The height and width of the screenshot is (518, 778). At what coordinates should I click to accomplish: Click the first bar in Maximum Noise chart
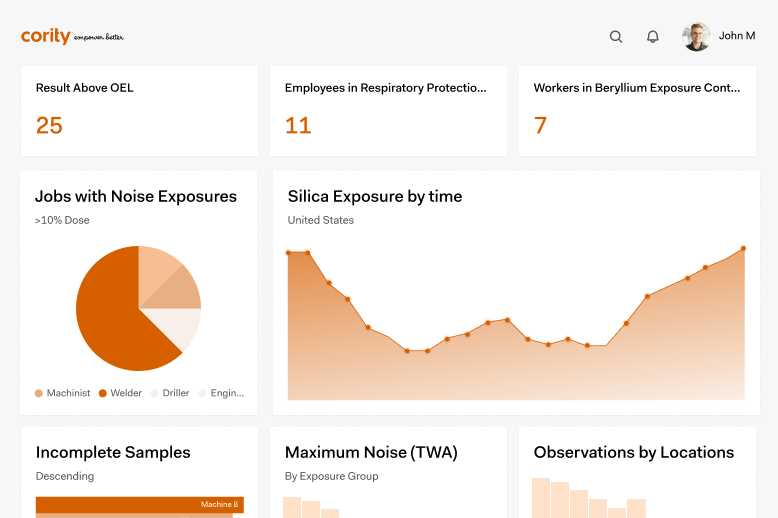(292, 507)
